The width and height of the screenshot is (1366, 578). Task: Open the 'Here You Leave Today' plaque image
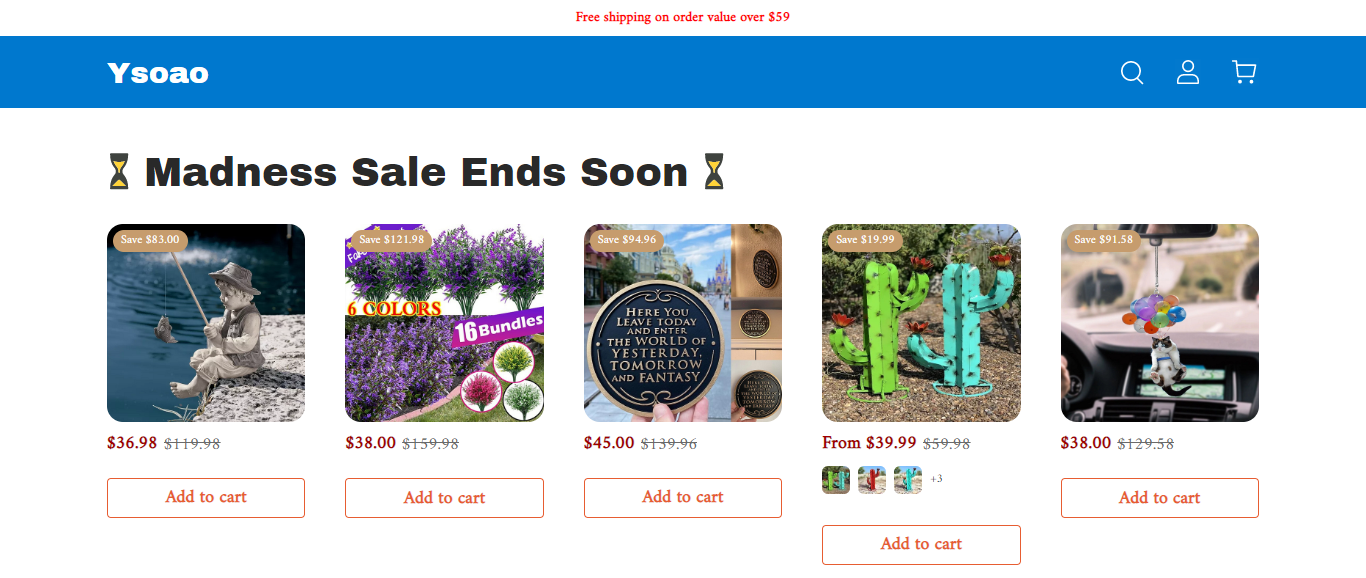683,323
